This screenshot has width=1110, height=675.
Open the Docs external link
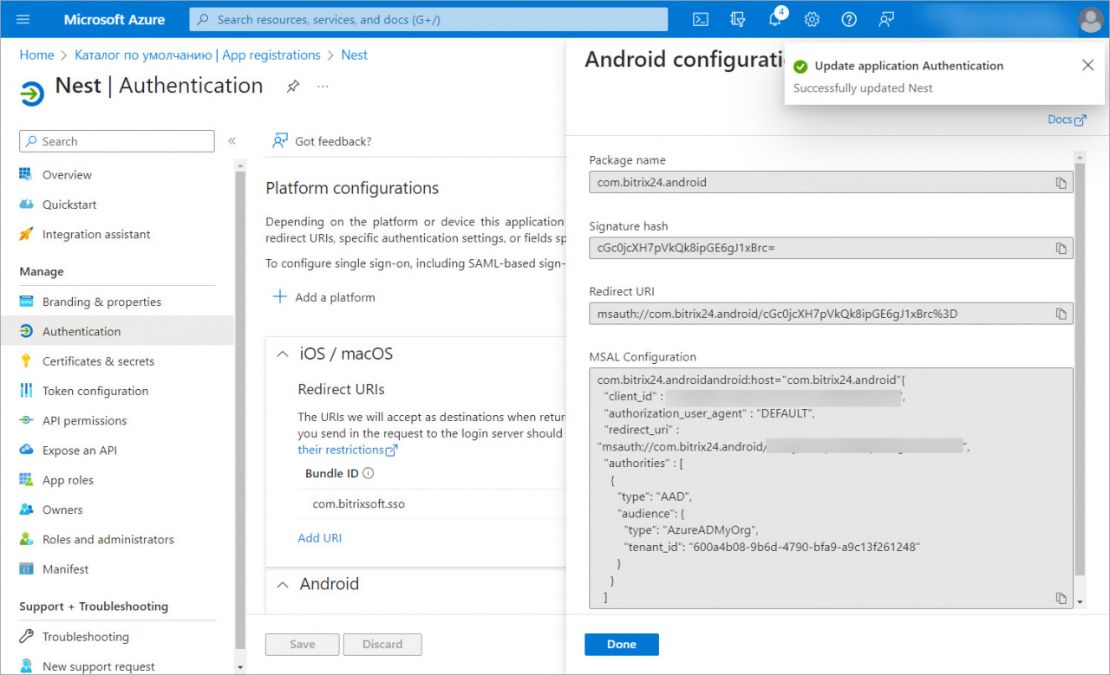pos(1066,120)
